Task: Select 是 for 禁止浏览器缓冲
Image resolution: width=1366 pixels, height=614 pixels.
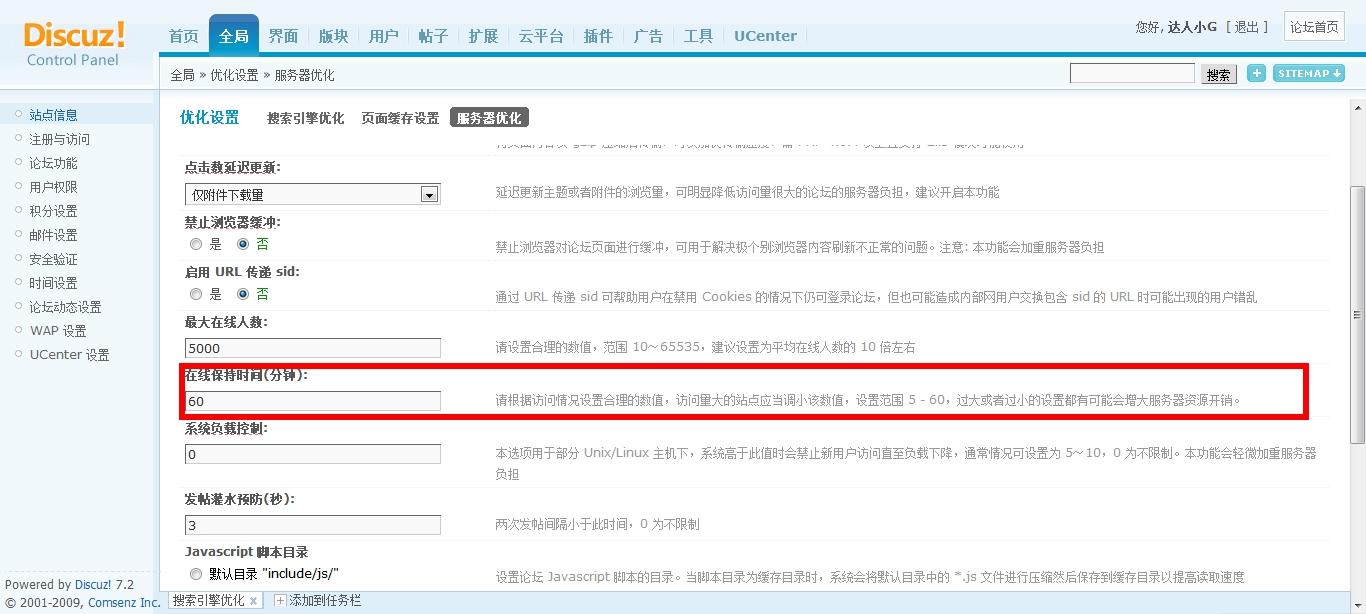Action: click(x=196, y=244)
